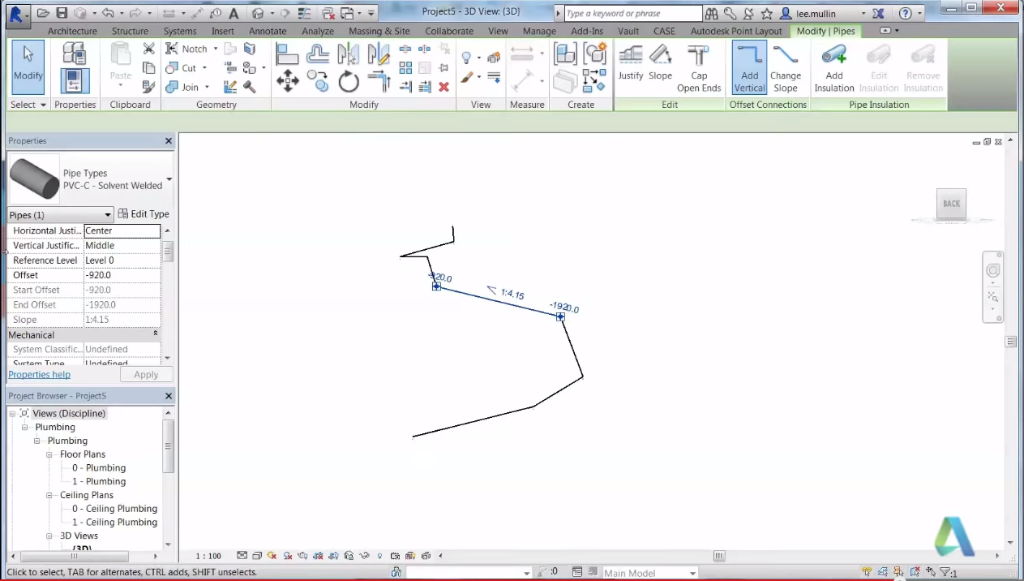The width and height of the screenshot is (1024, 581).
Task: Open the Join geometry dropdown arrow
Action: click(207, 87)
